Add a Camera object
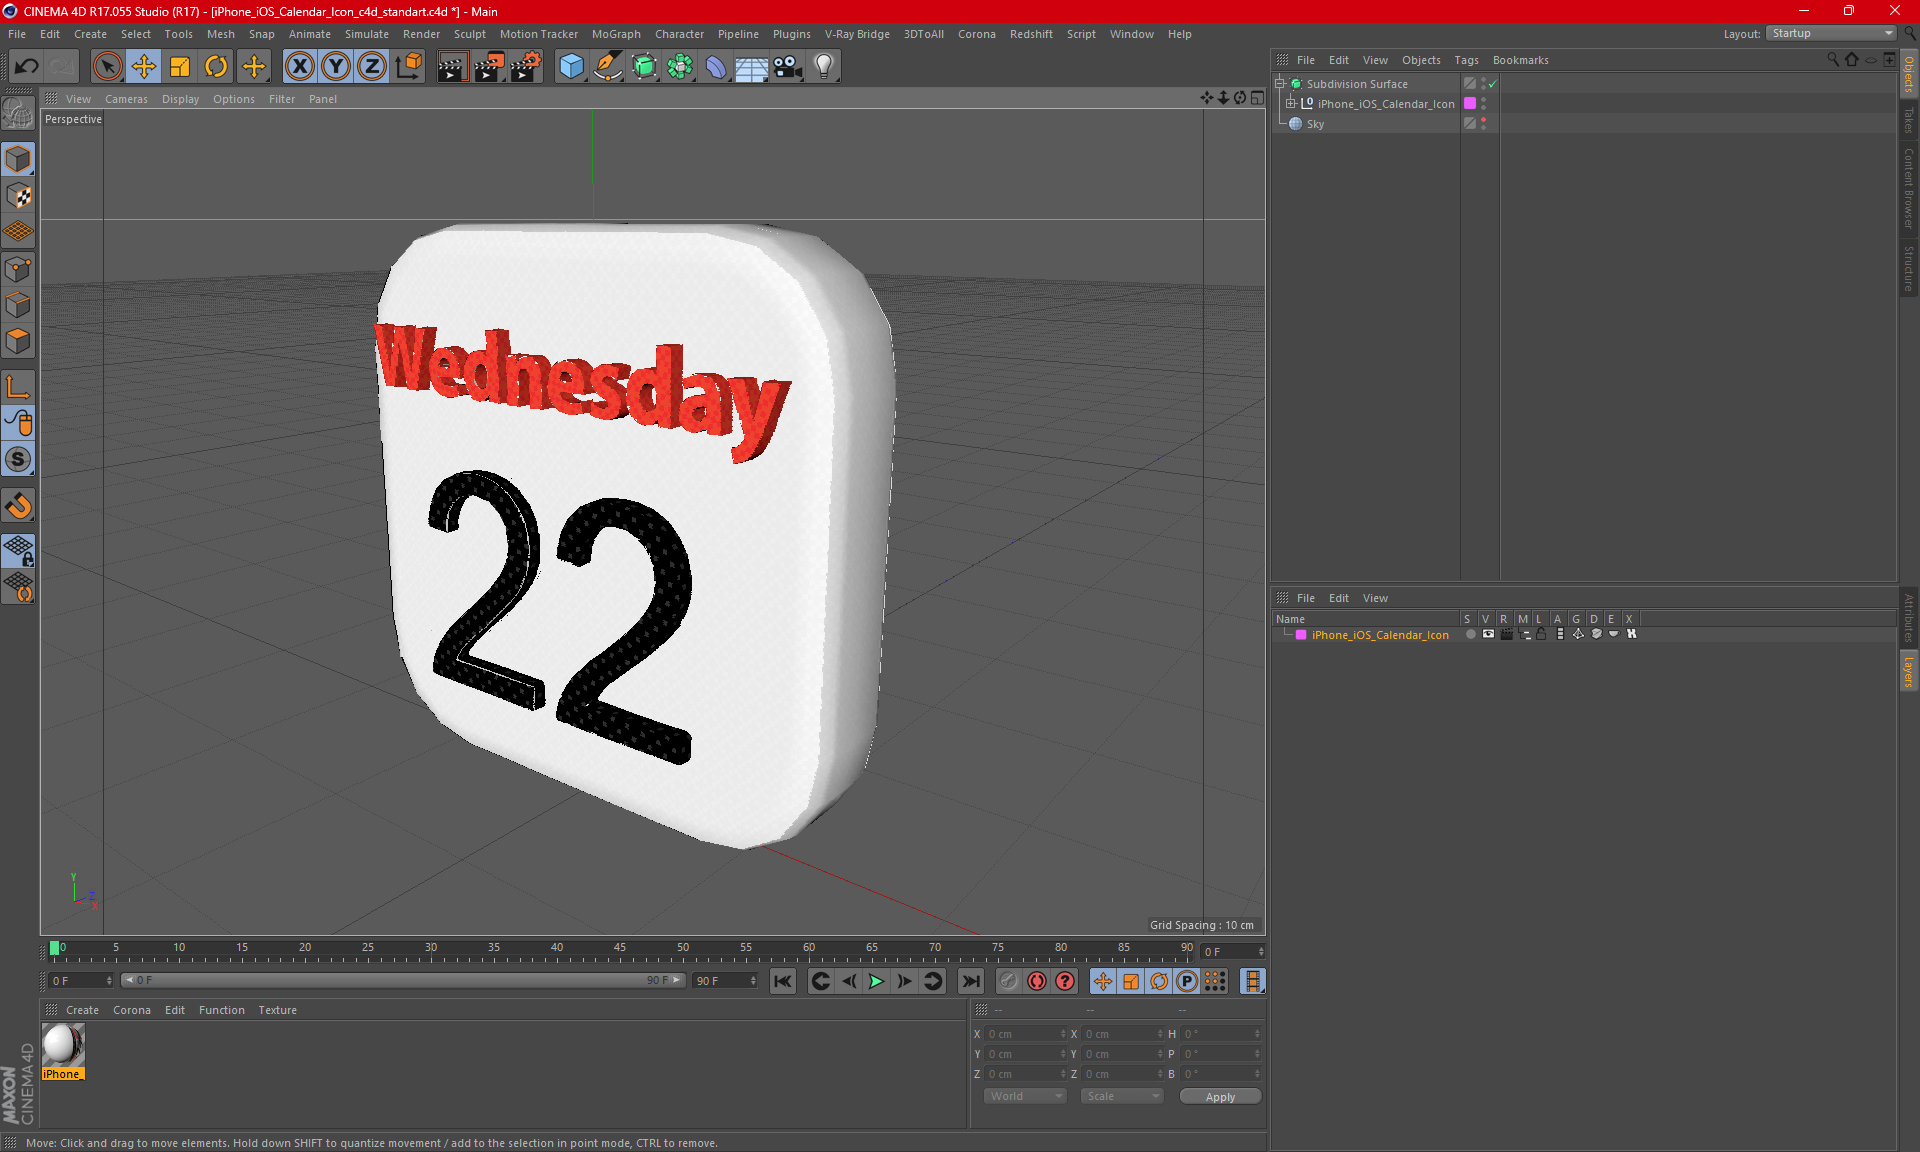This screenshot has height=1152, width=1920. pyautogui.click(x=788, y=67)
